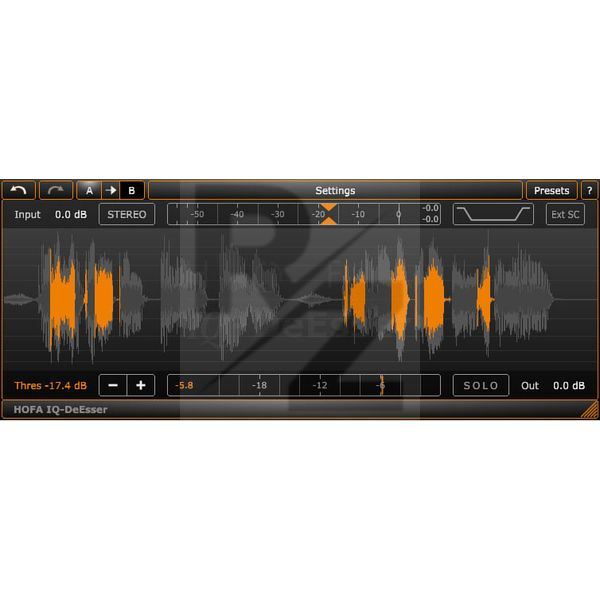Image resolution: width=600 pixels, height=600 pixels.
Task: Click the -5.8 reduction readout
Action: [184, 385]
